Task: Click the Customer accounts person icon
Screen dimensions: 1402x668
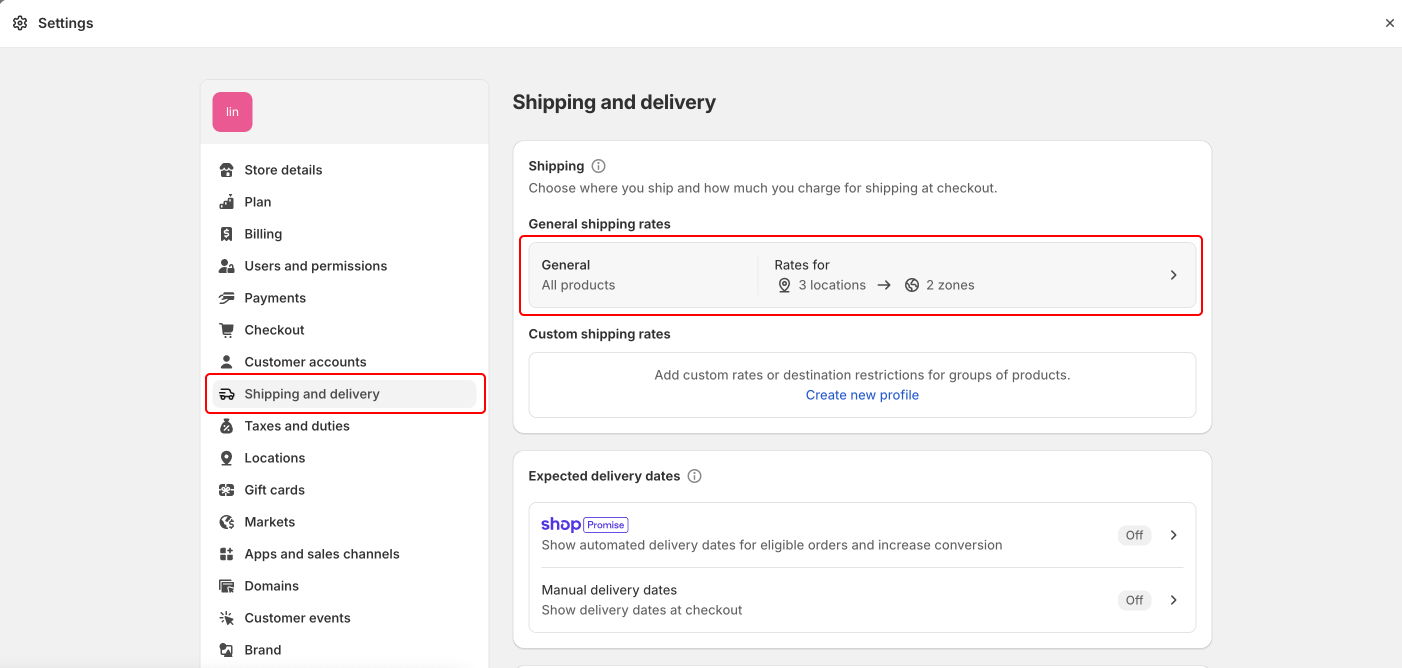Action: coord(226,362)
